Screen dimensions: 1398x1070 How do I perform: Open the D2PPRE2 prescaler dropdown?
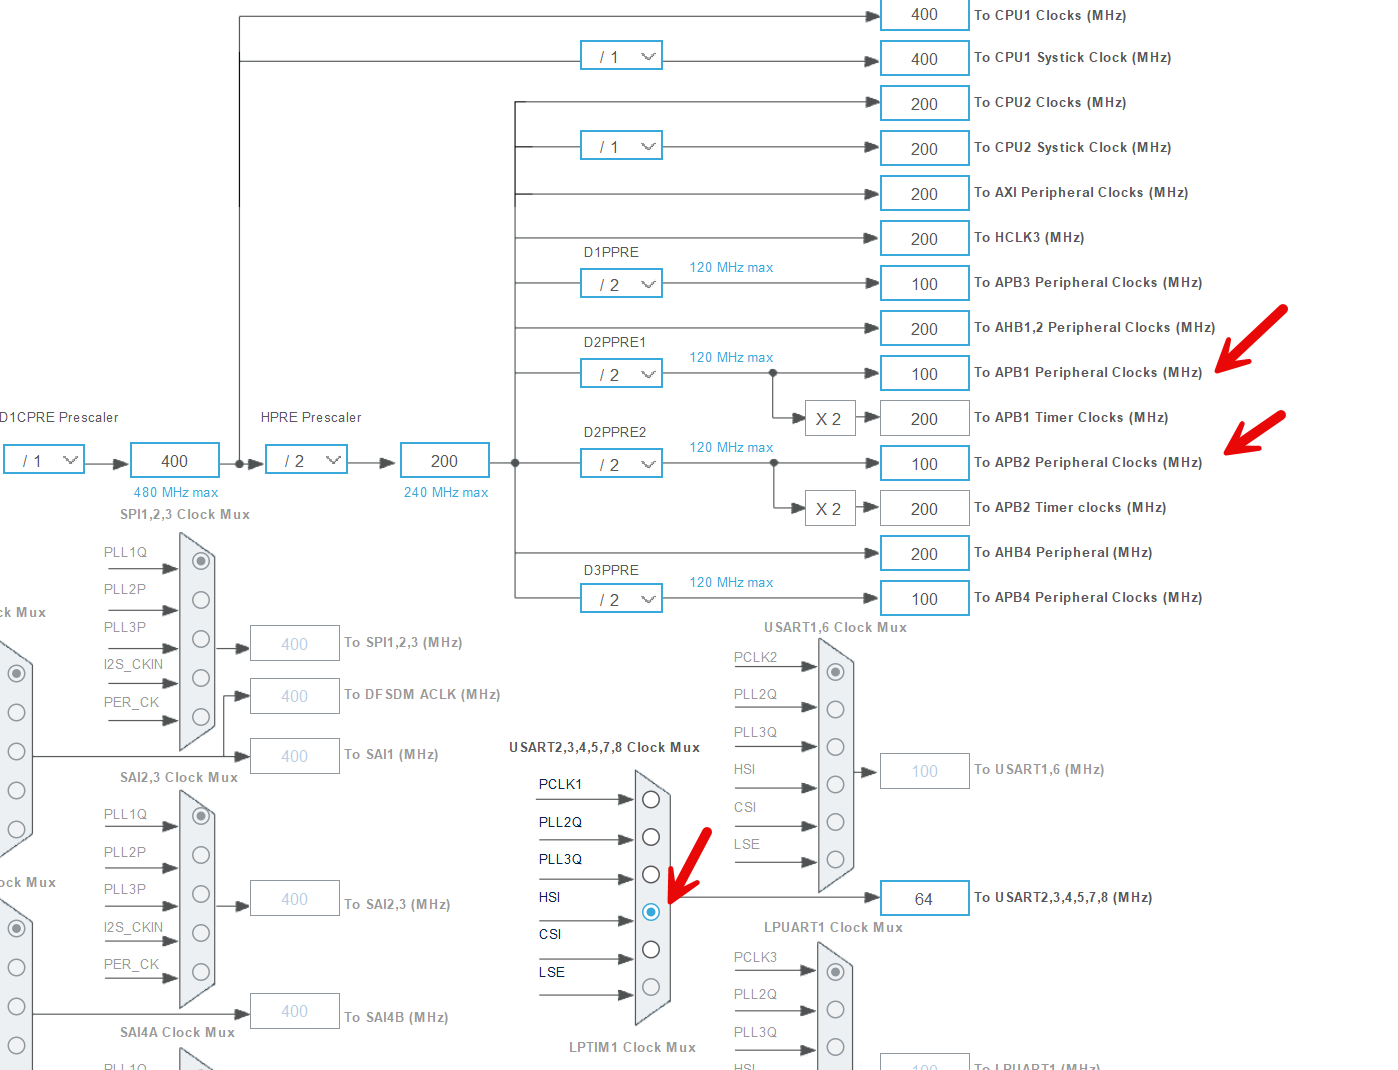(x=621, y=463)
